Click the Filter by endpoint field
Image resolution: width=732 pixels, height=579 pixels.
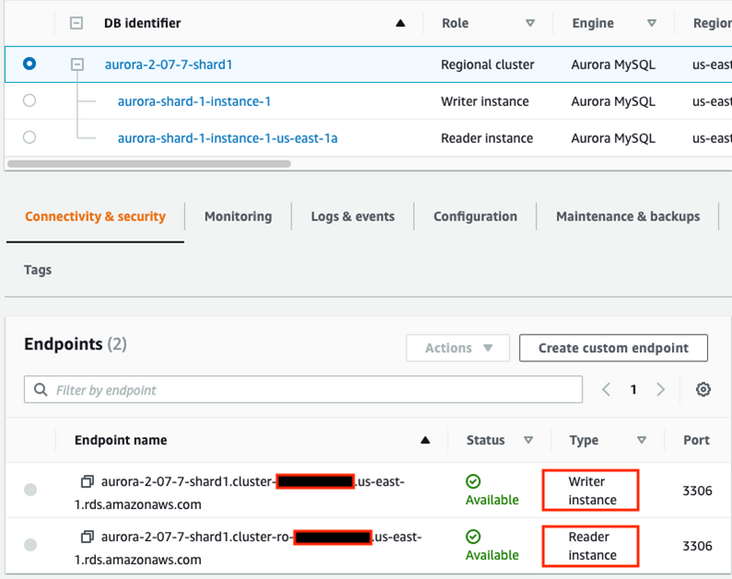(x=303, y=389)
